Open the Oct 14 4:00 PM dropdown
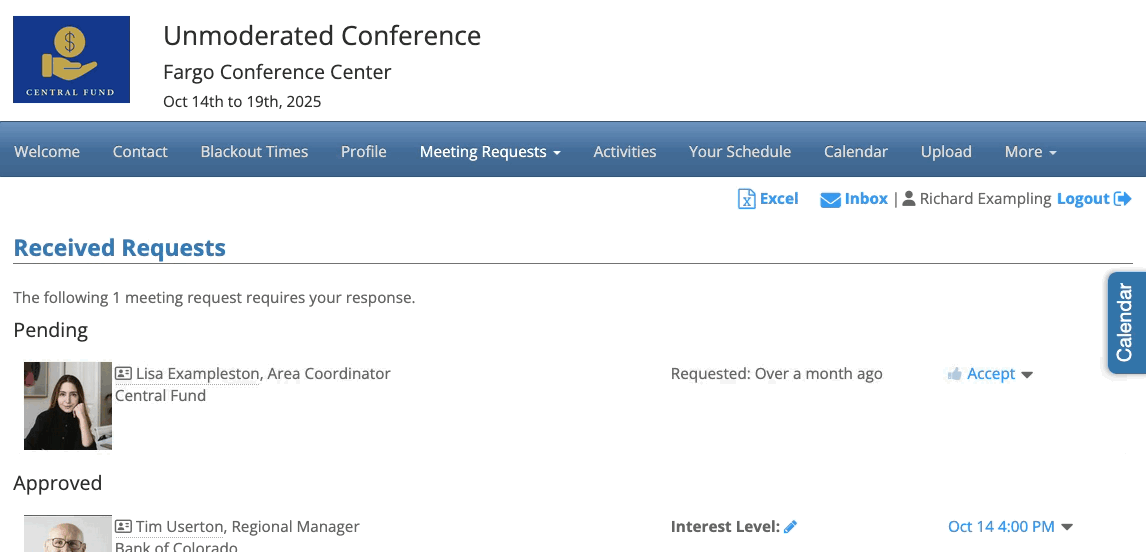Viewport: 1146px width, 552px height. pos(1066,527)
